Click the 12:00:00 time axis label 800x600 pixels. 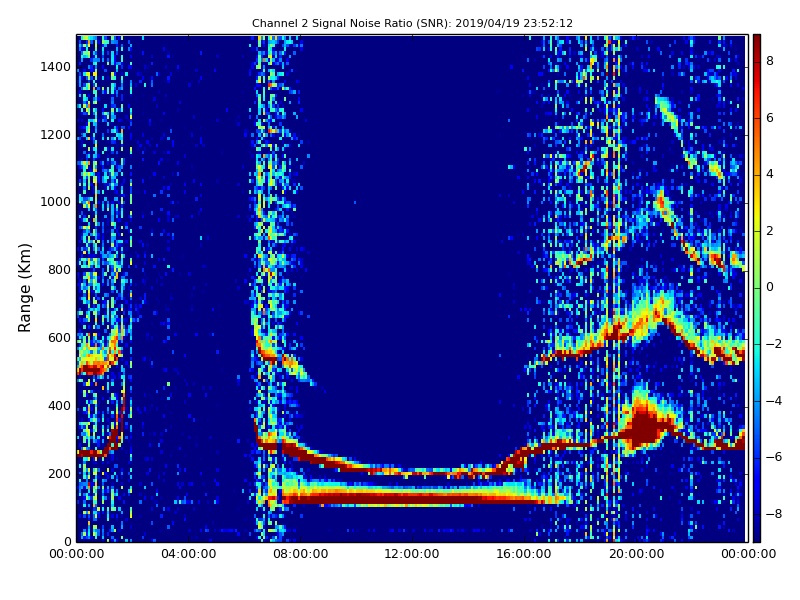click(412, 554)
